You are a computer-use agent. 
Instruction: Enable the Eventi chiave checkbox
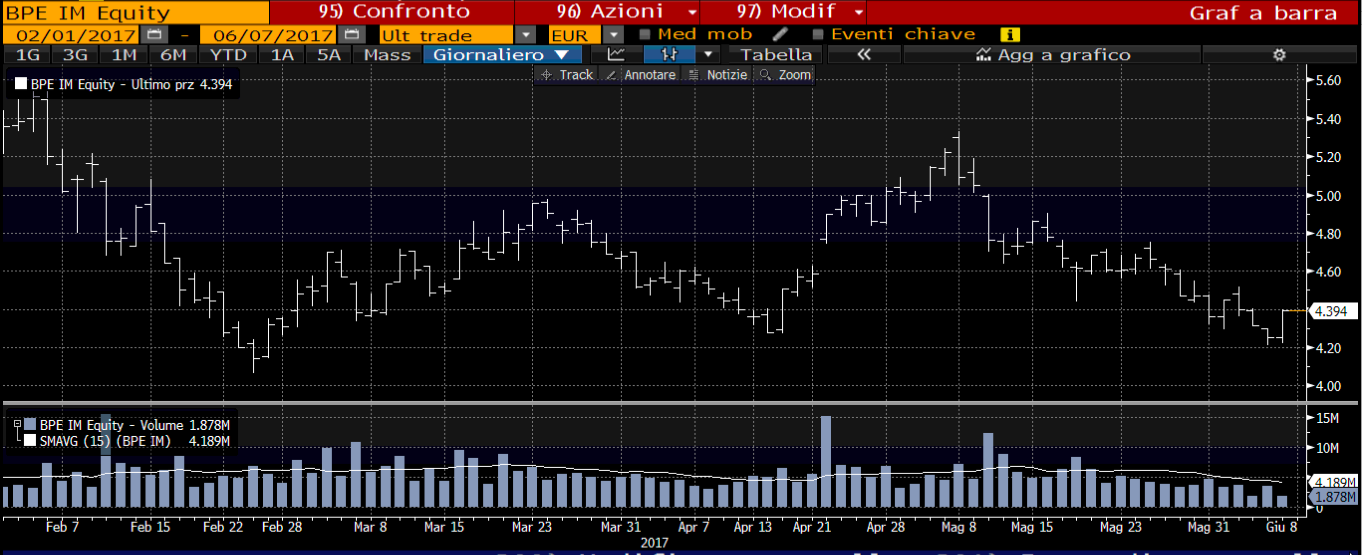tap(818, 34)
